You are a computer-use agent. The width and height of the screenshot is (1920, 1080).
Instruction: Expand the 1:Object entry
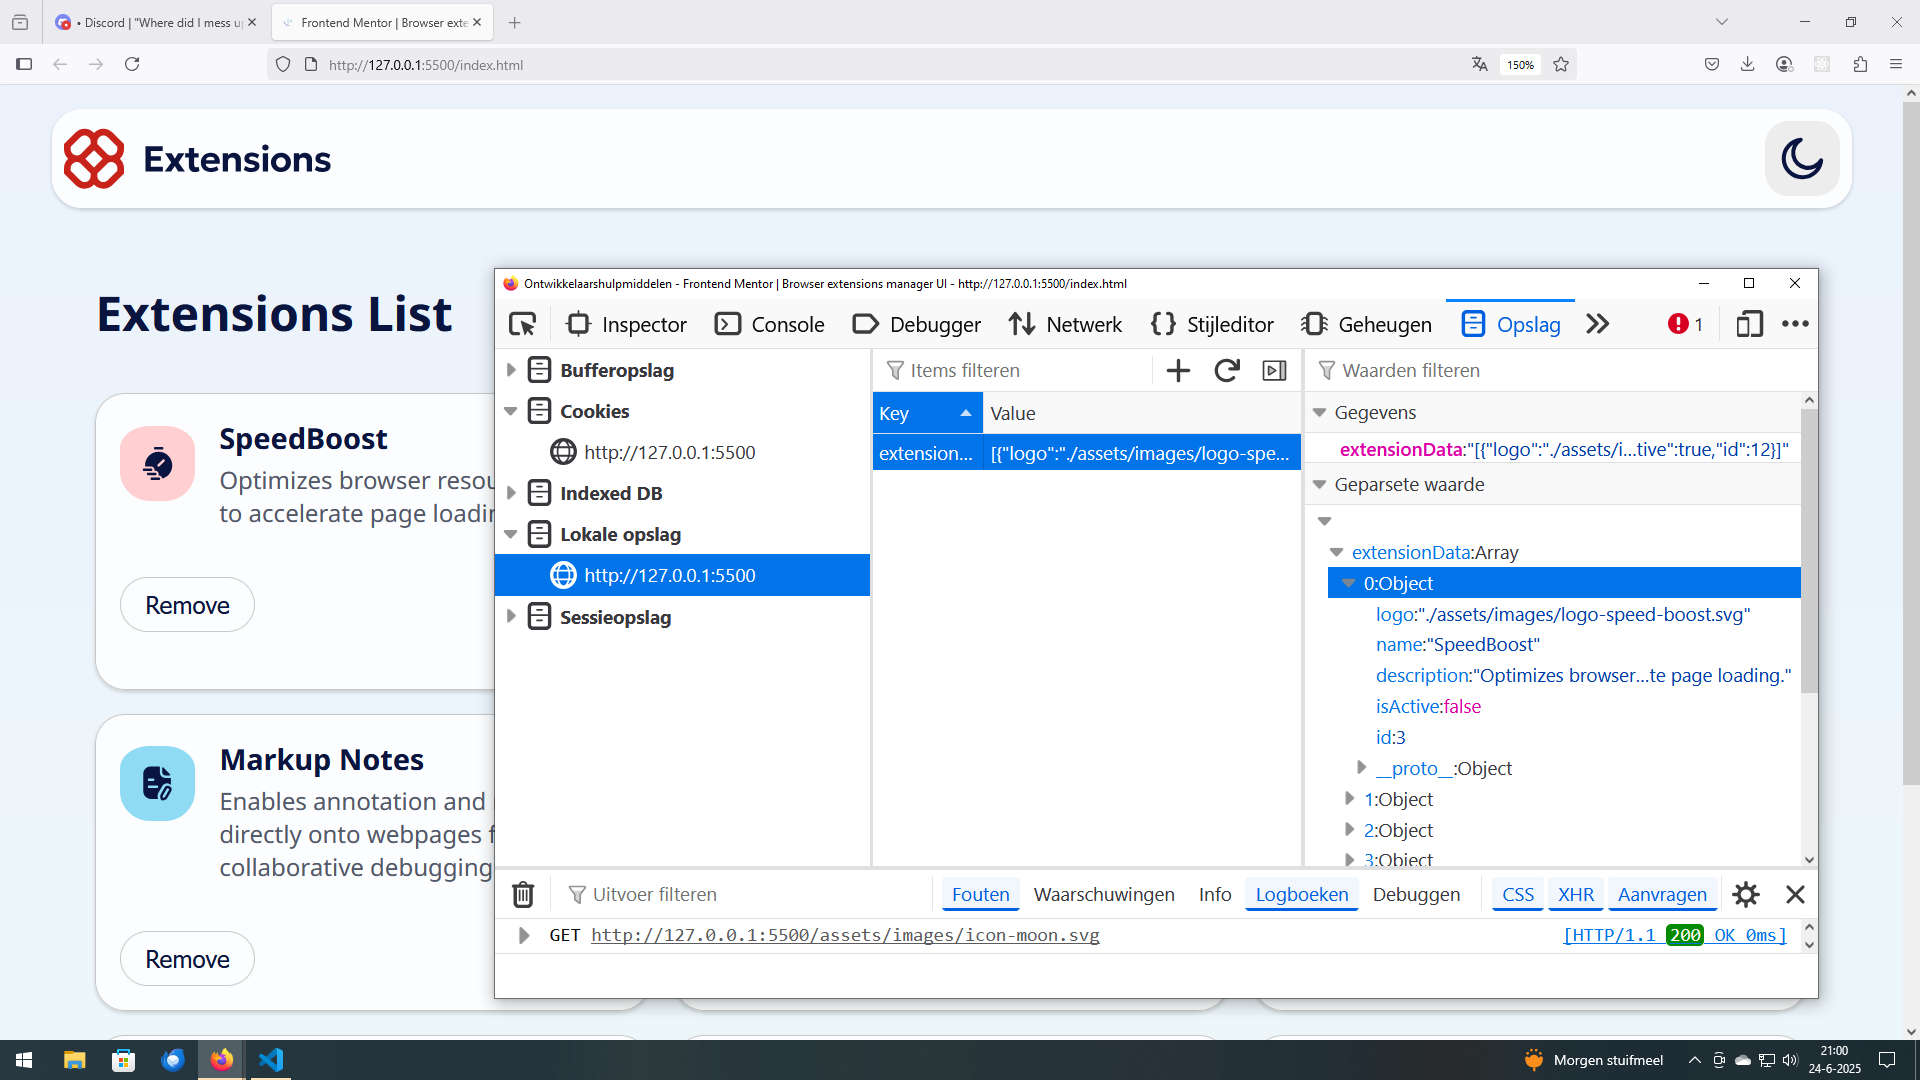click(x=1350, y=799)
